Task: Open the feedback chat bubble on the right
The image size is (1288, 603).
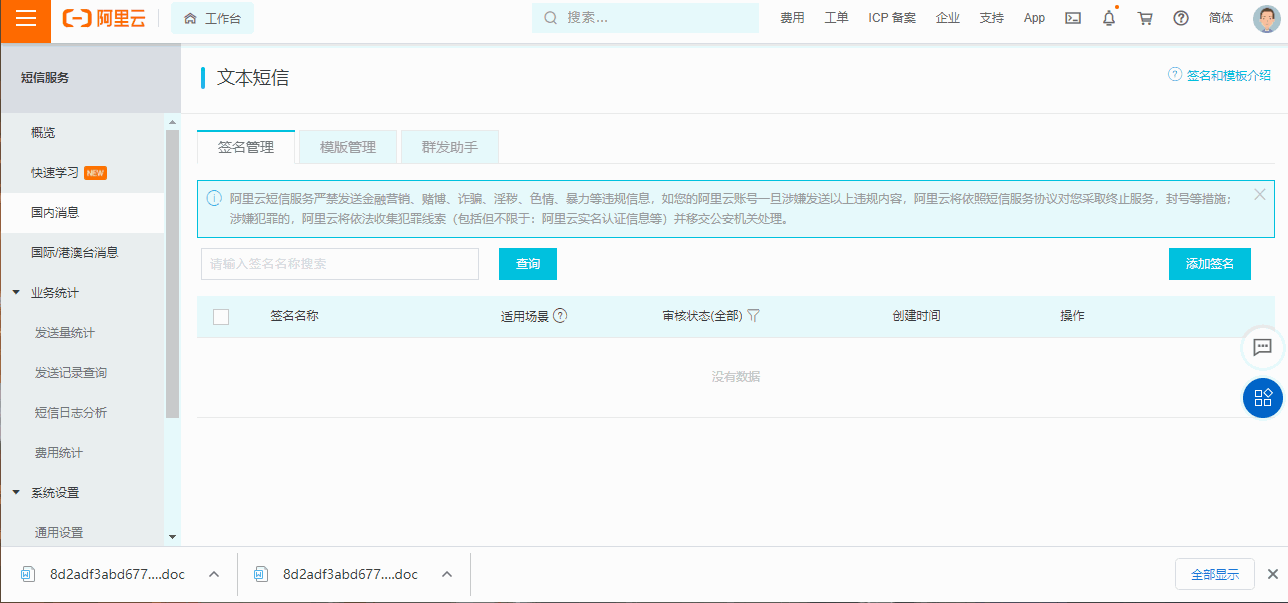Action: pos(1262,348)
